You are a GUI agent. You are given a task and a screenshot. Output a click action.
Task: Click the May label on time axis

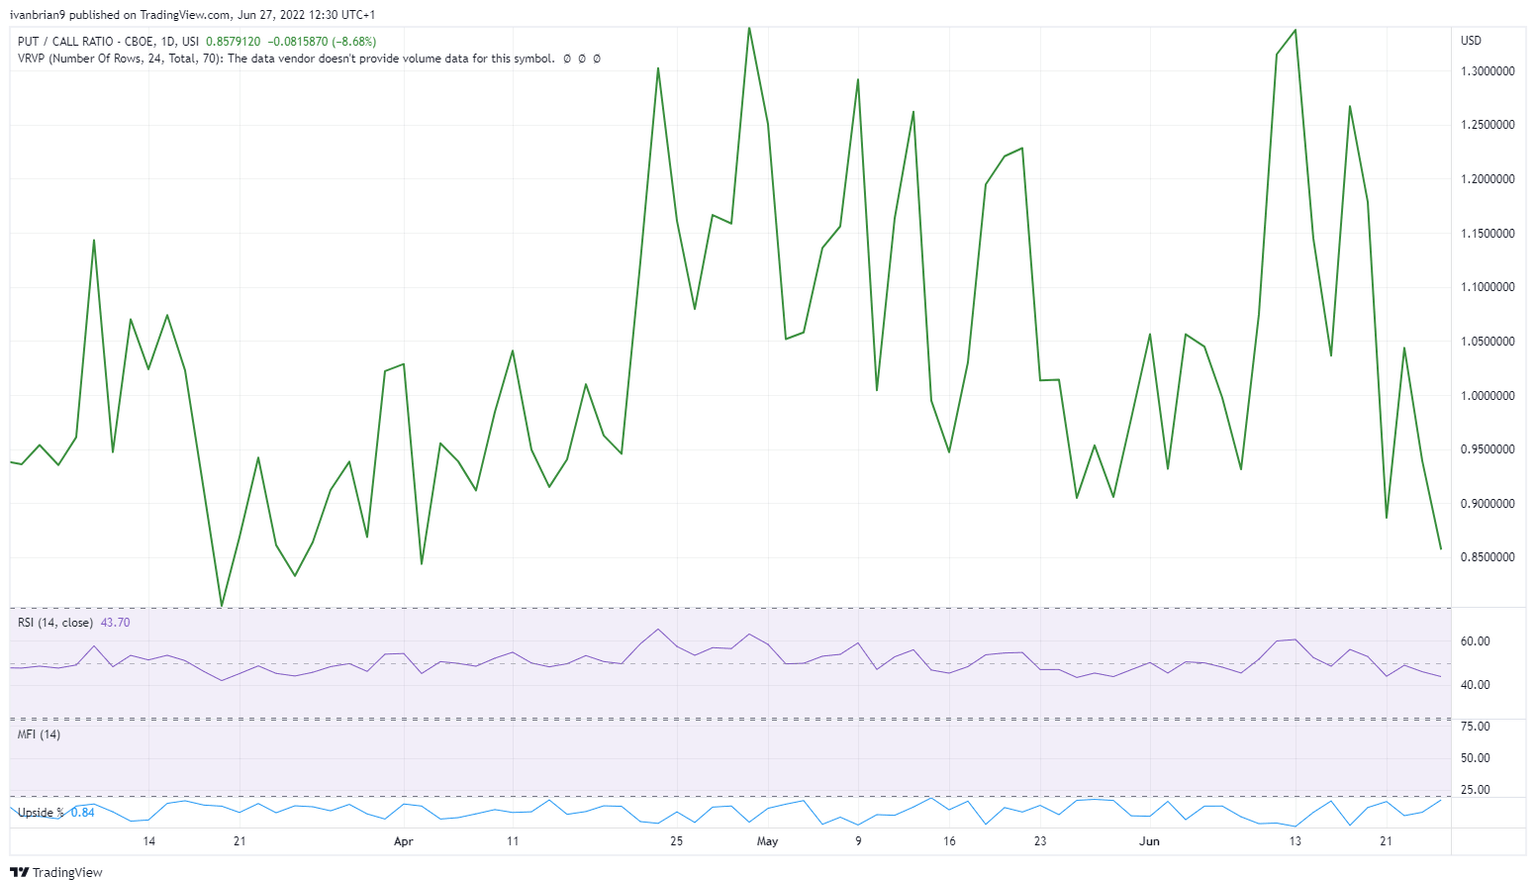coord(767,842)
